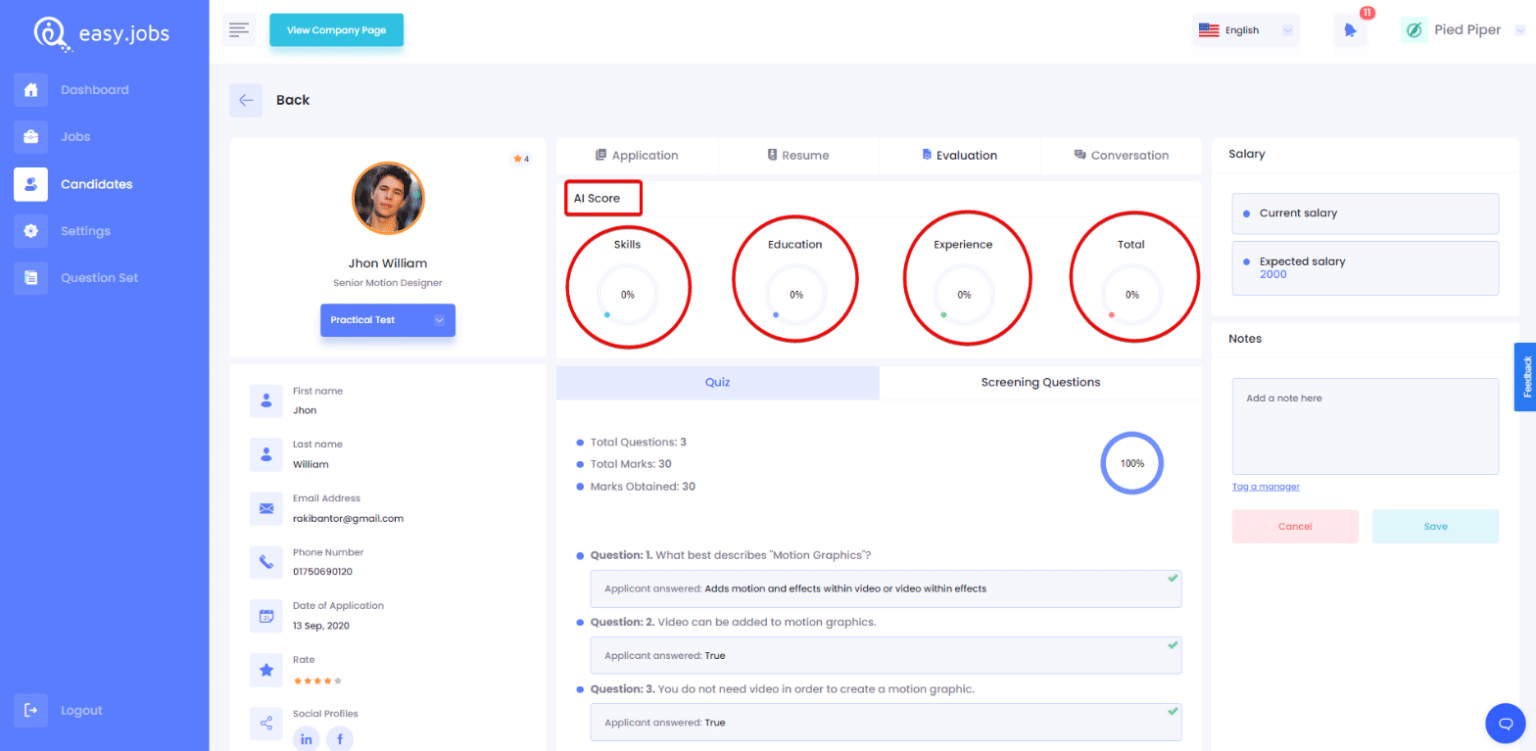Image resolution: width=1536 pixels, height=751 pixels.
Task: Click the Tag a manager link
Action: point(1265,486)
